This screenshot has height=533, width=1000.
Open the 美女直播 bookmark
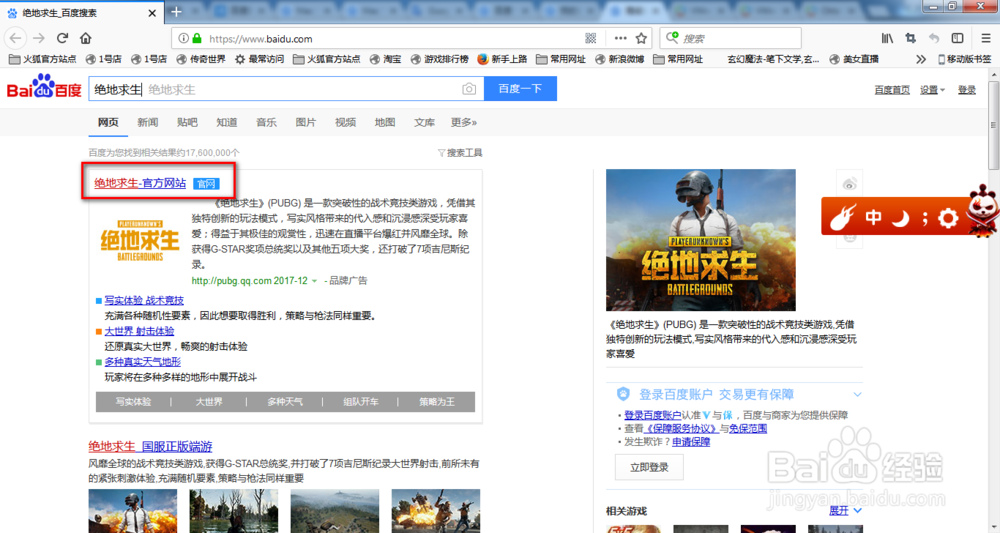click(x=854, y=59)
